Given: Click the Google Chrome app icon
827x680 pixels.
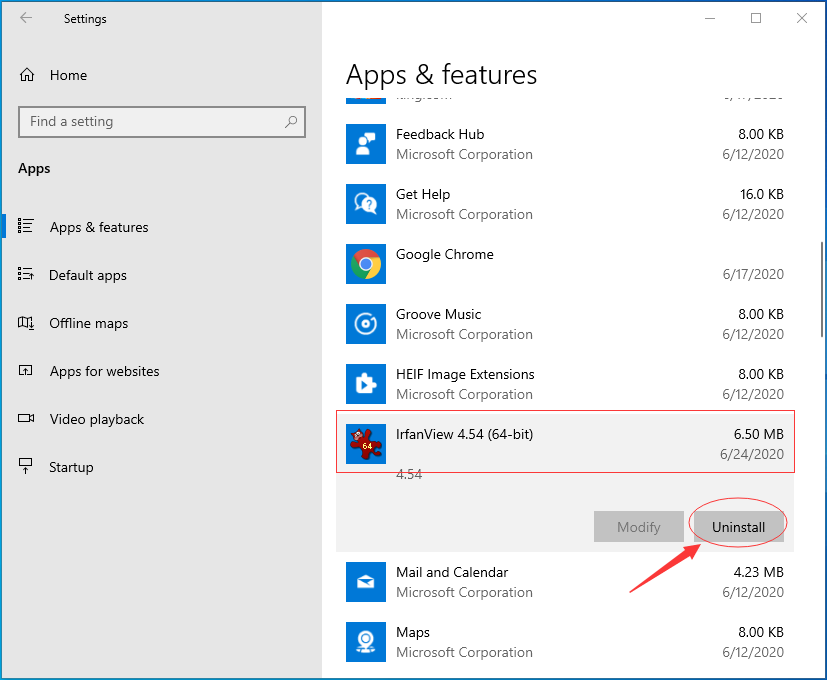Looking at the screenshot, I should pyautogui.click(x=366, y=264).
